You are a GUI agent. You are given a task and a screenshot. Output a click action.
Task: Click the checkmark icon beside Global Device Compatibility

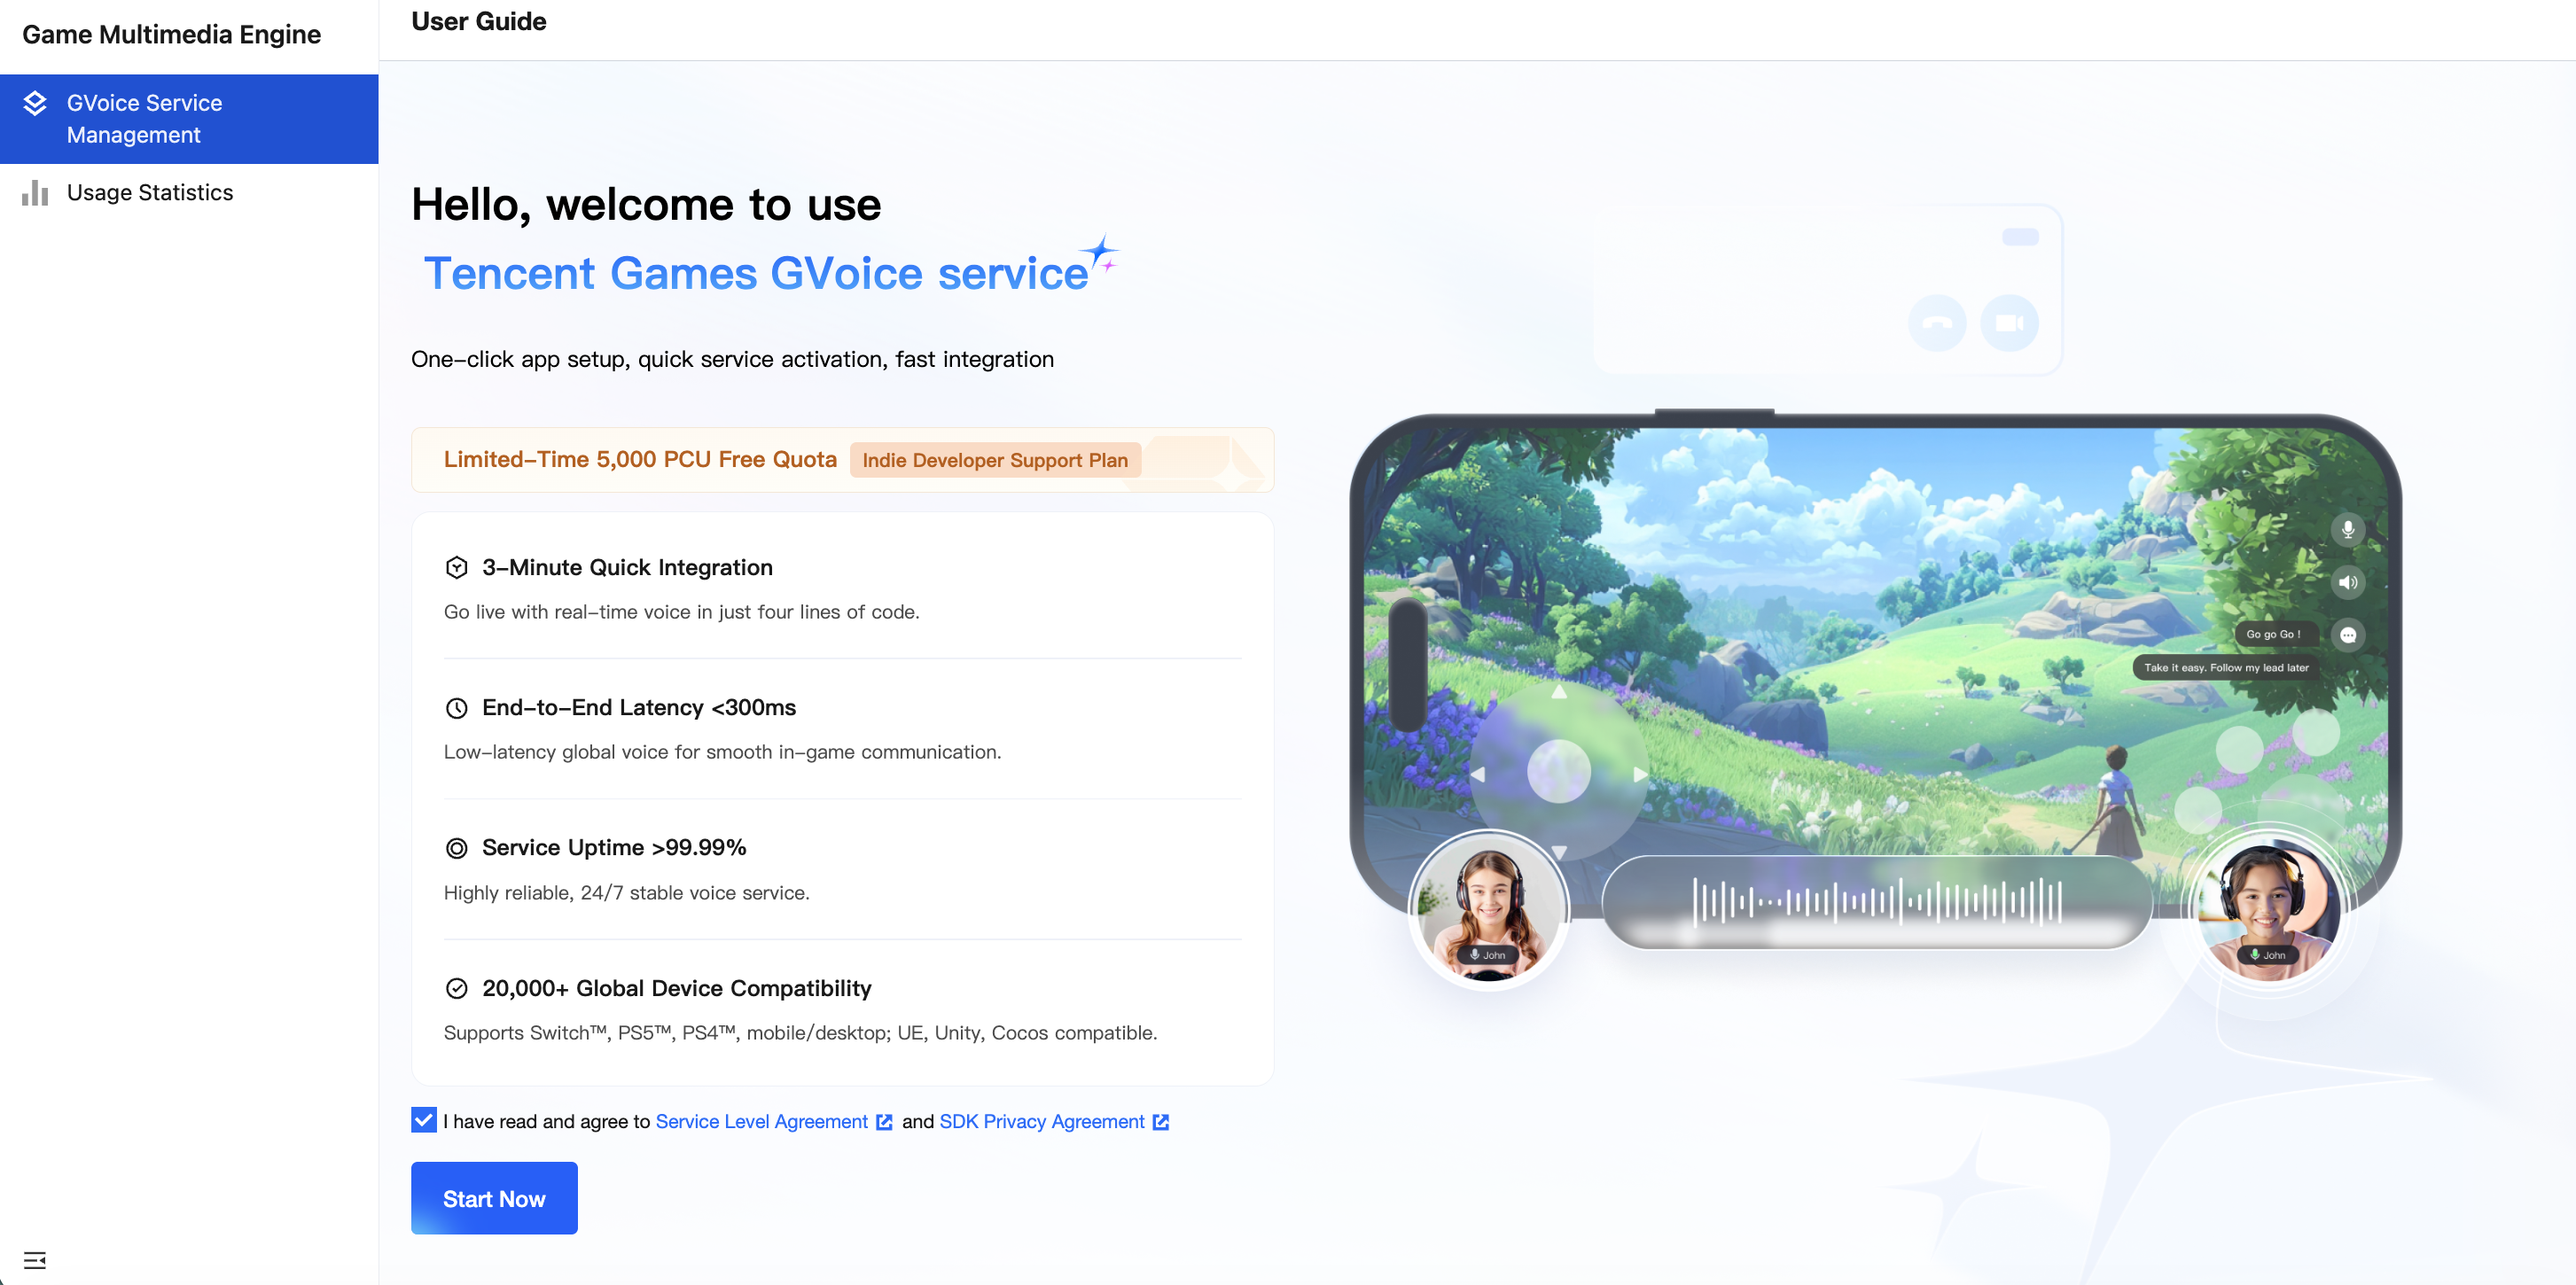[456, 988]
